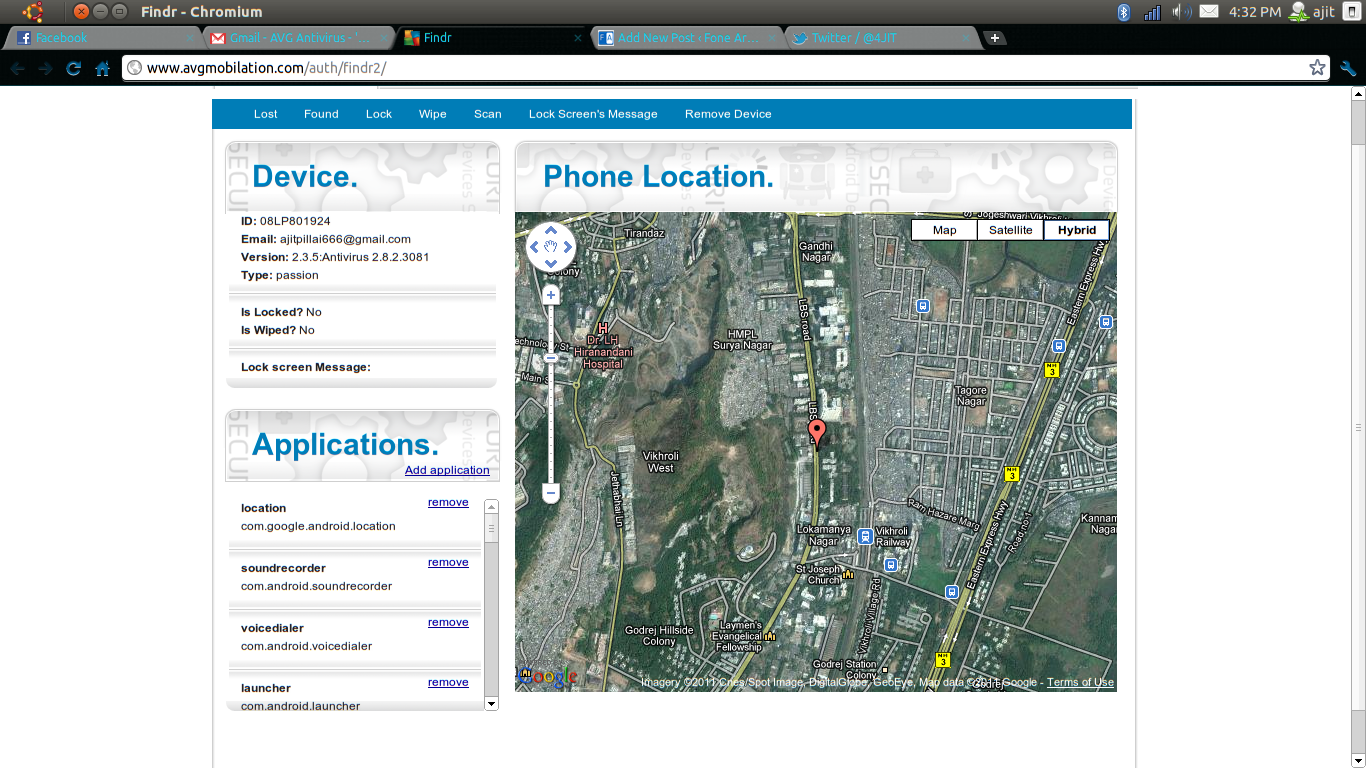This screenshot has height=768, width=1366.
Task: Go to the browser Home icon
Action: [102, 68]
